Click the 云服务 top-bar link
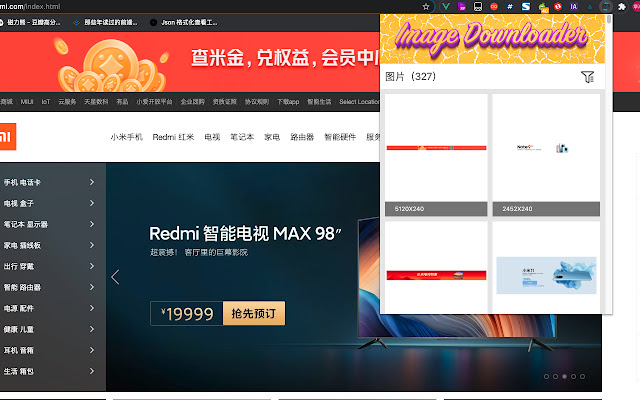The width and height of the screenshot is (640, 400). click(67, 102)
